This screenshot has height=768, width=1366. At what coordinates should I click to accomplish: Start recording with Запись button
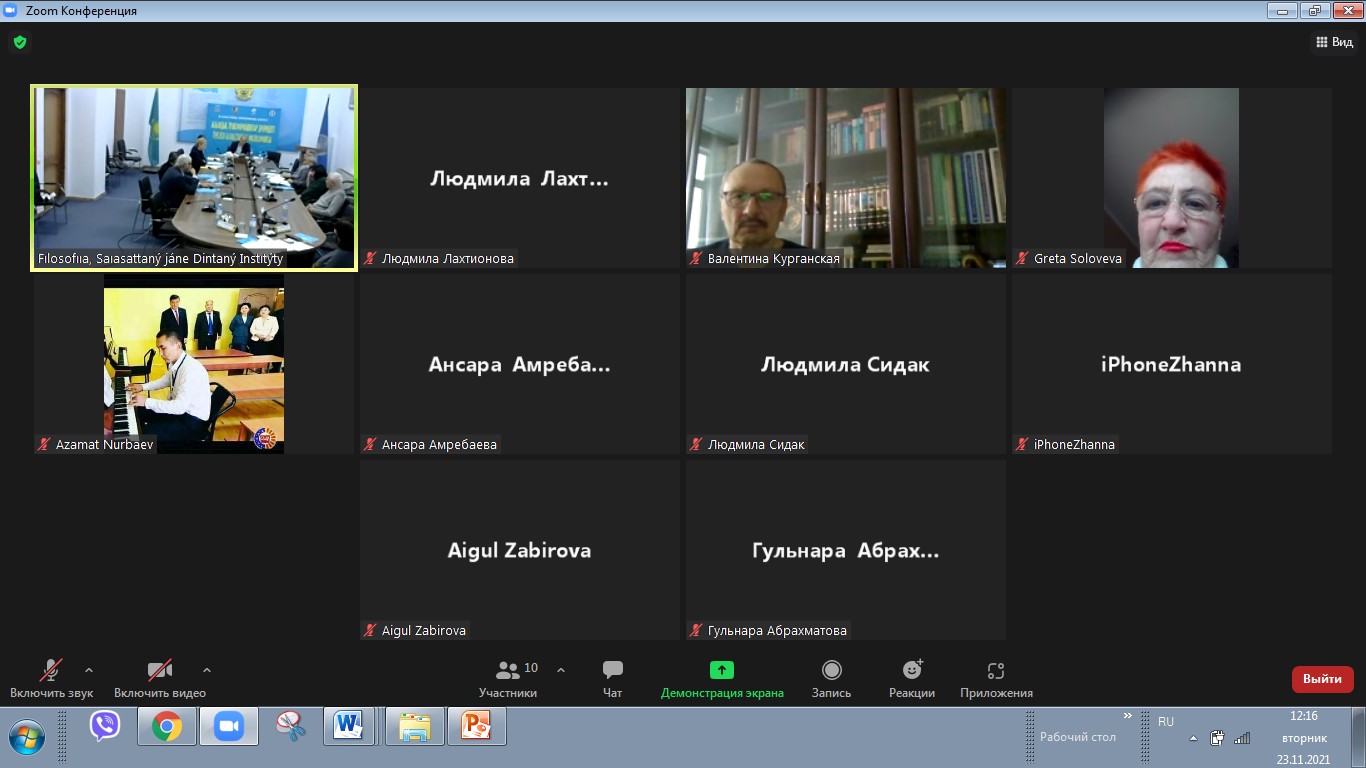831,678
